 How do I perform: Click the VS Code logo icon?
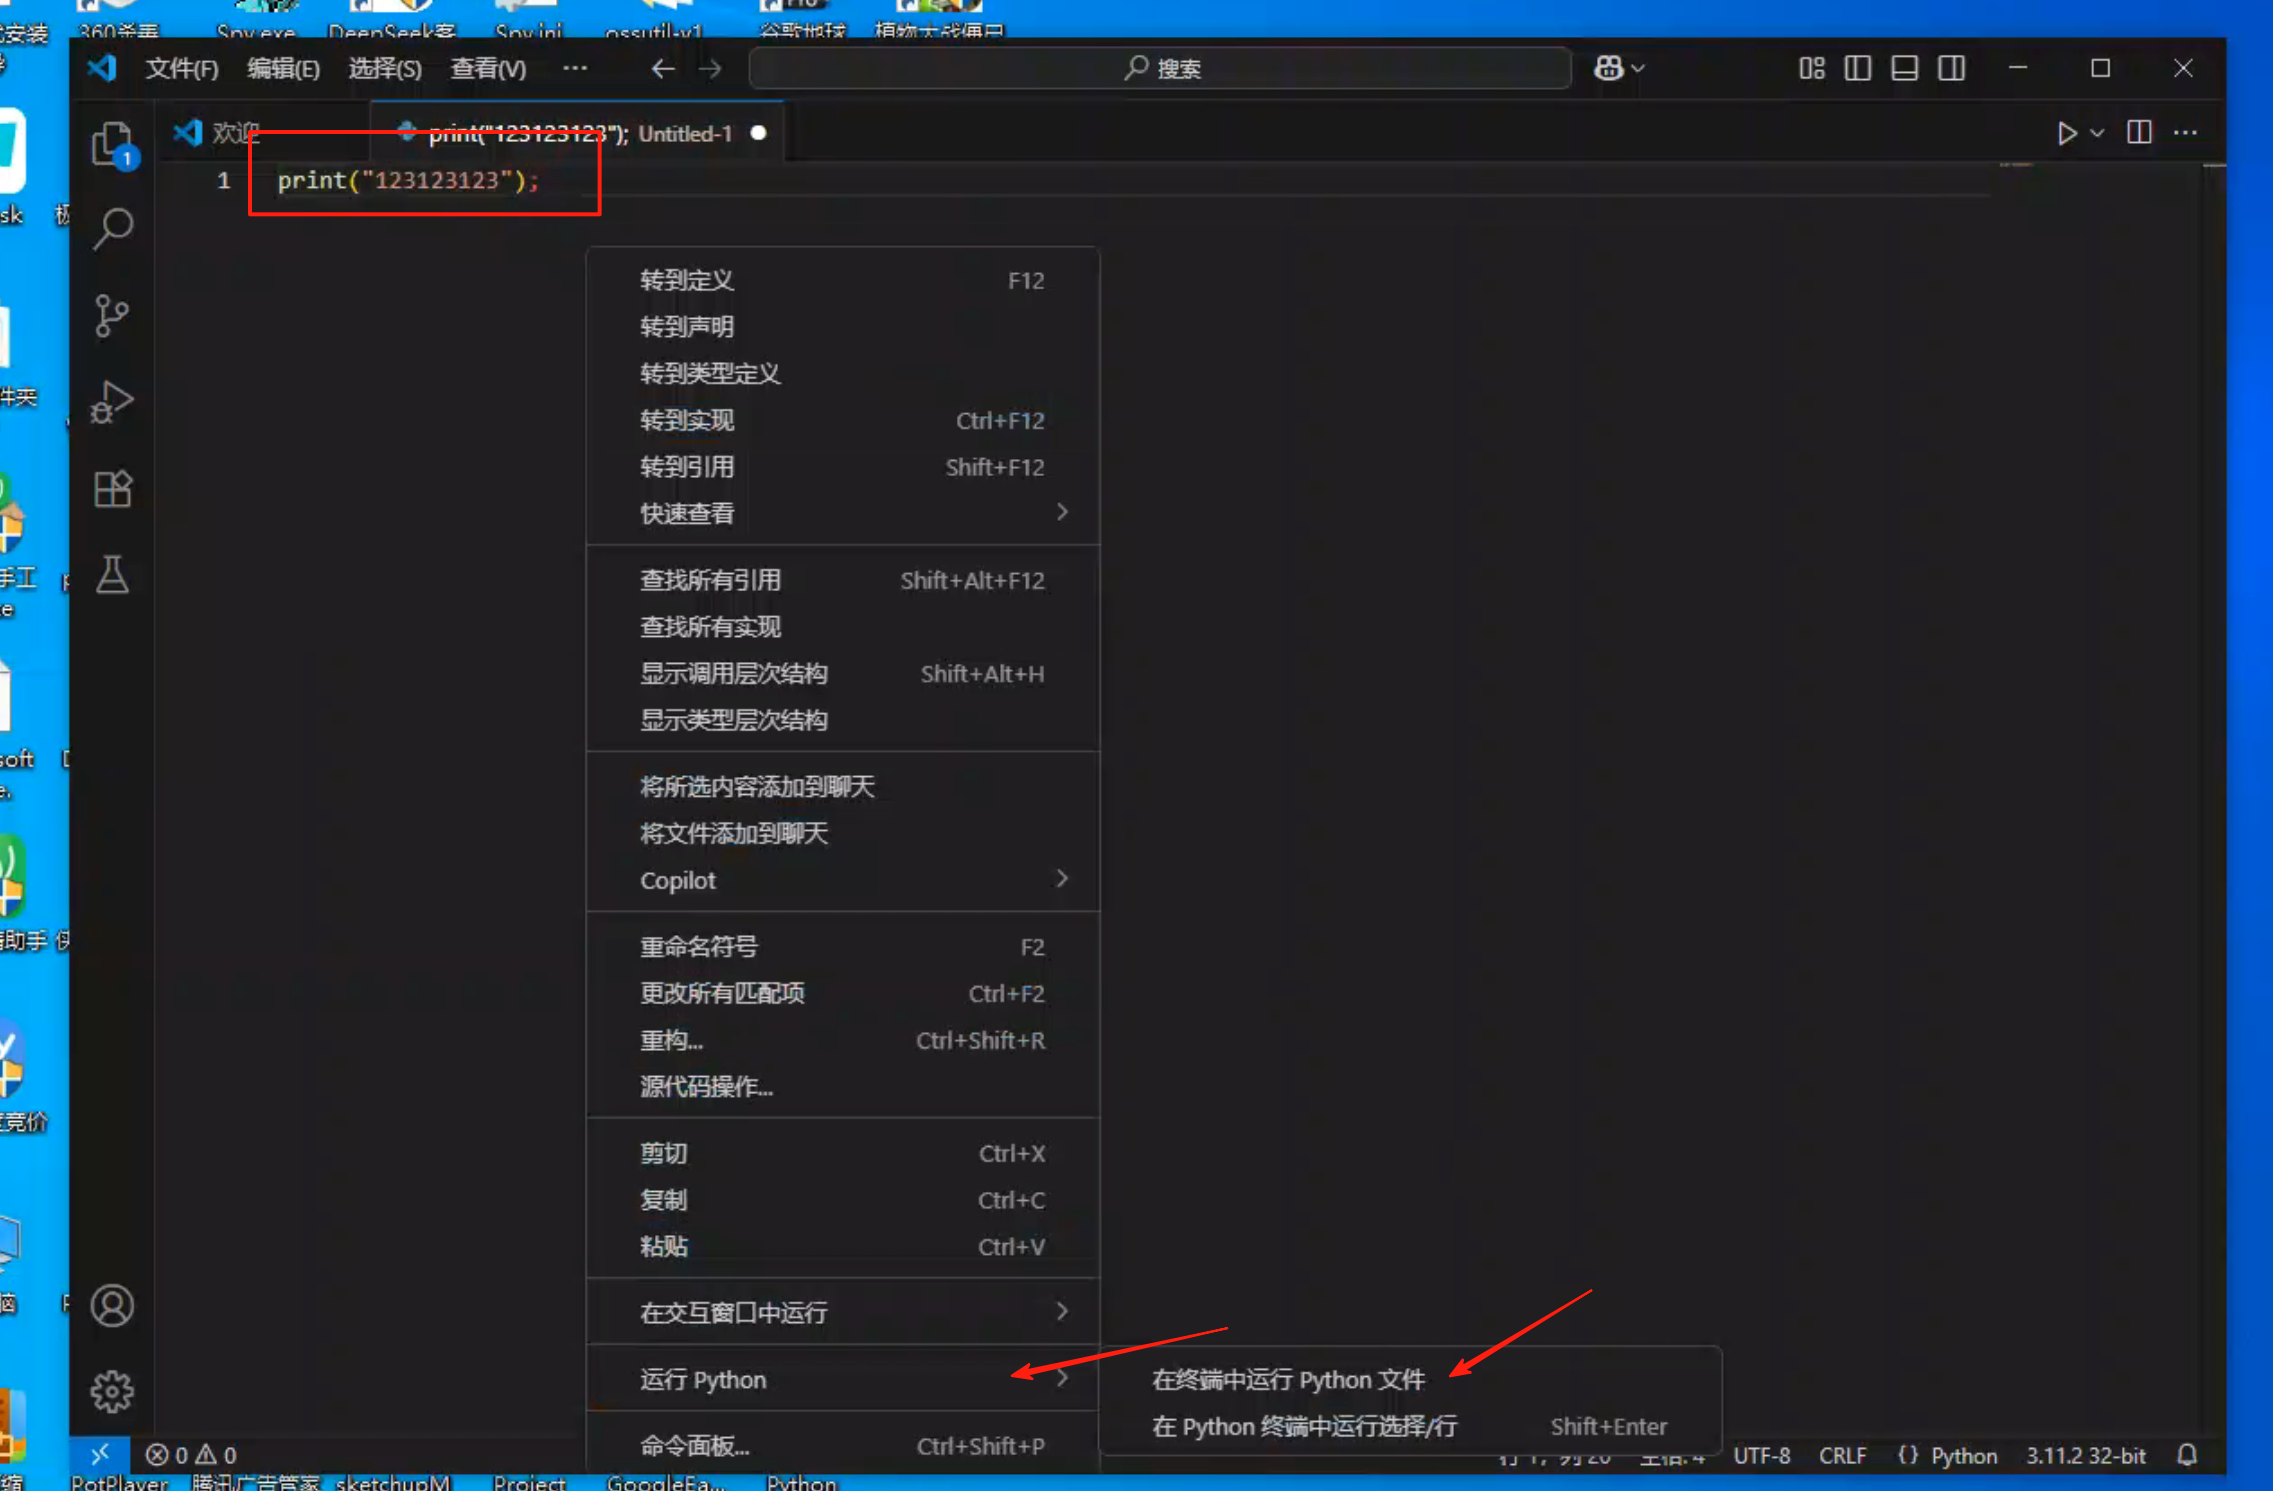click(x=102, y=68)
